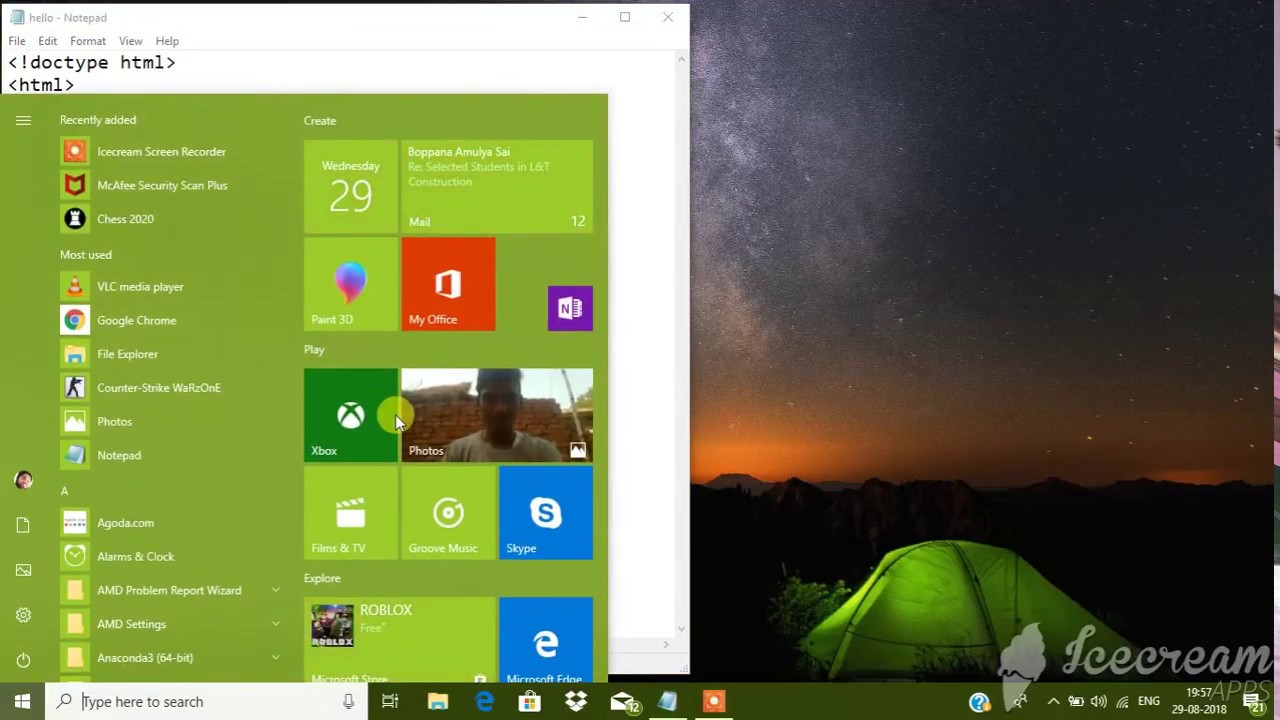The image size is (1280, 720).
Task: Click Notepad horizontal scrollbar right arrow
Action: pyautogui.click(x=666, y=645)
